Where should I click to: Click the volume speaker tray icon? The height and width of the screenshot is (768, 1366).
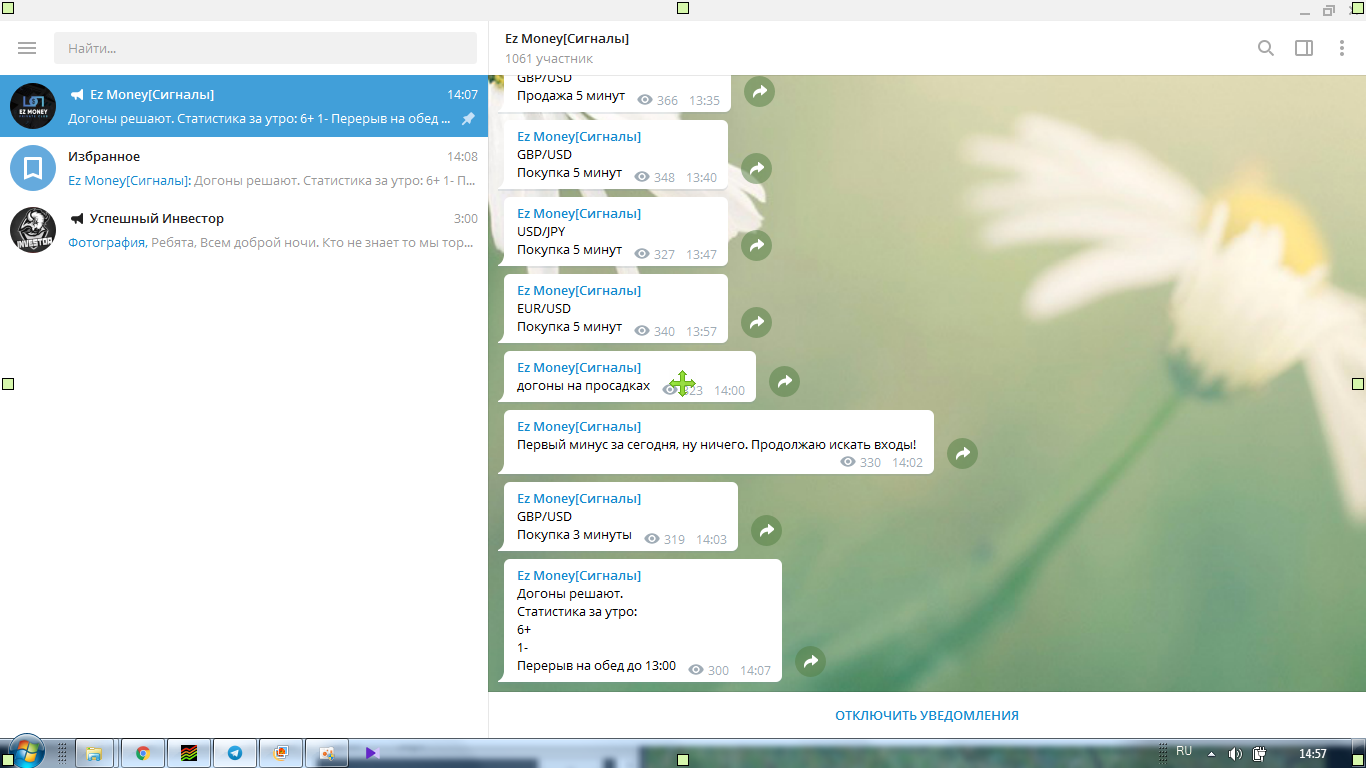(1235, 754)
